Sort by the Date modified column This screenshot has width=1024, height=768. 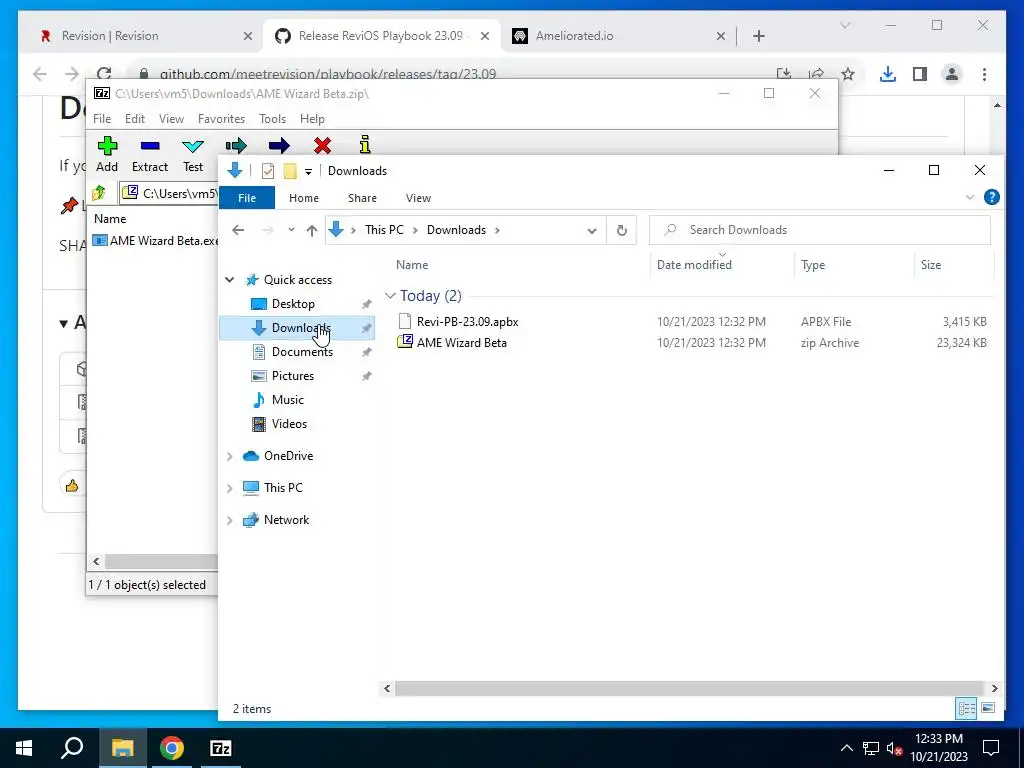point(694,264)
